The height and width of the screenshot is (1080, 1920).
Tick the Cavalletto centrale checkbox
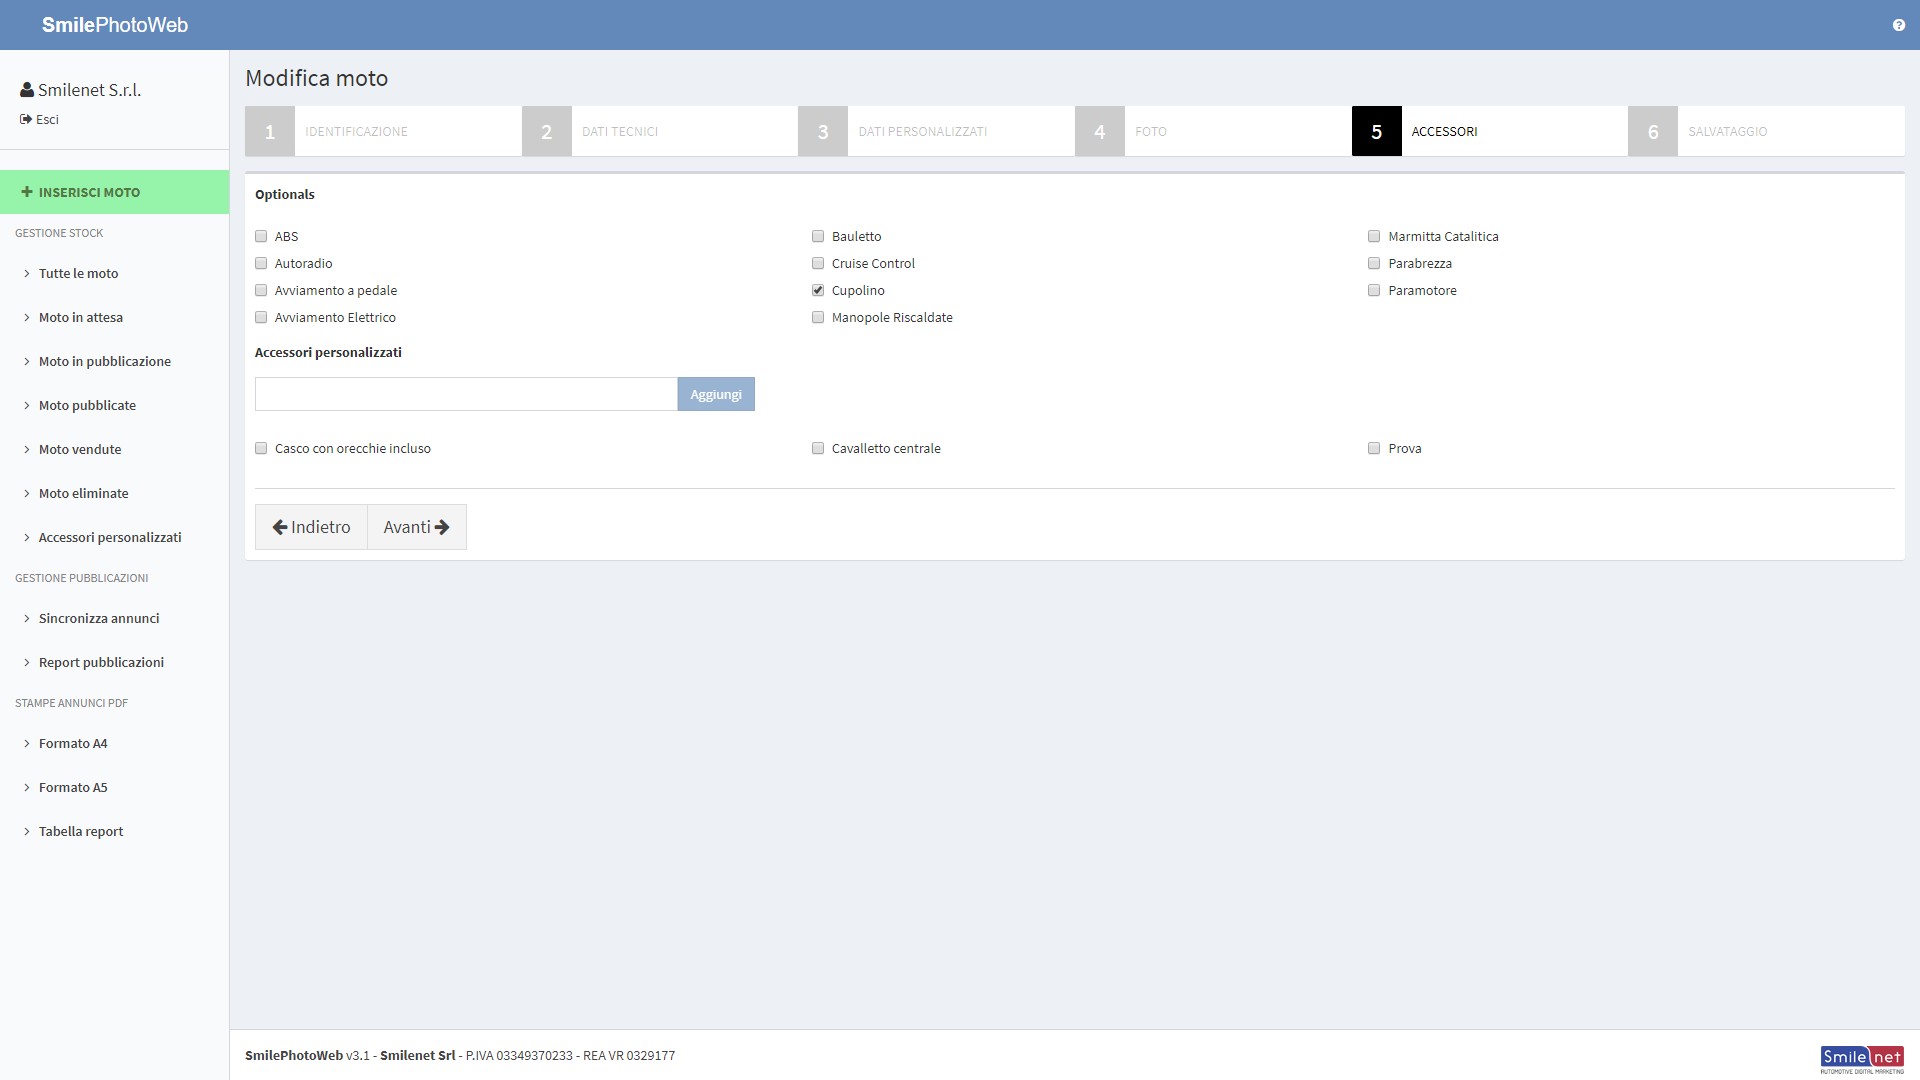[818, 449]
